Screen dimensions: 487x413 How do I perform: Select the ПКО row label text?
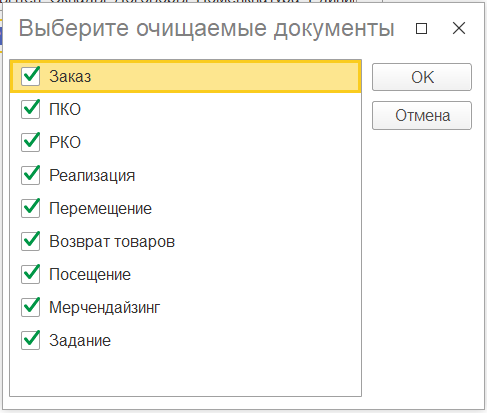65,109
